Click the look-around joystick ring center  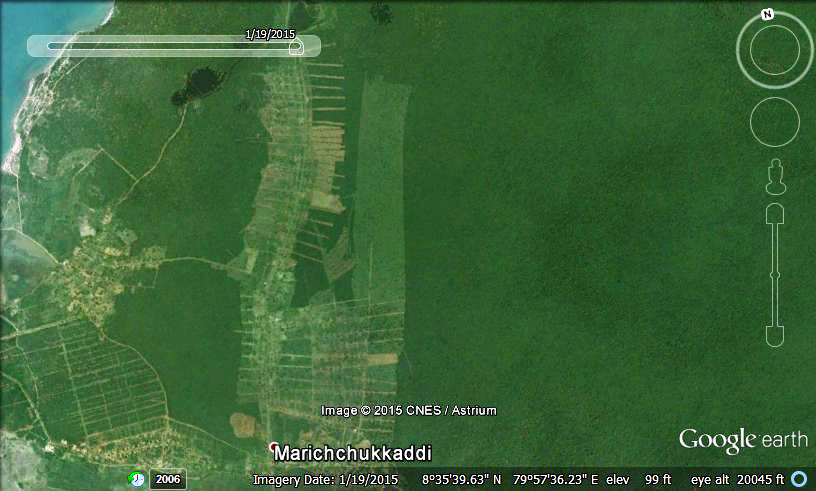[775, 50]
